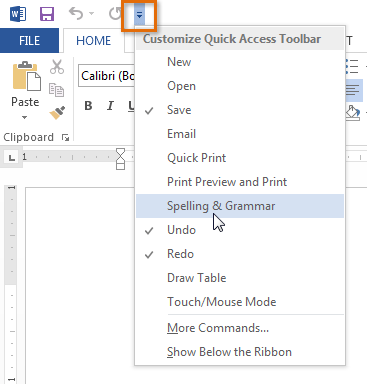Screen dimensions: 367x384
Task: Toggle Underline formatting
Action: tap(131, 106)
